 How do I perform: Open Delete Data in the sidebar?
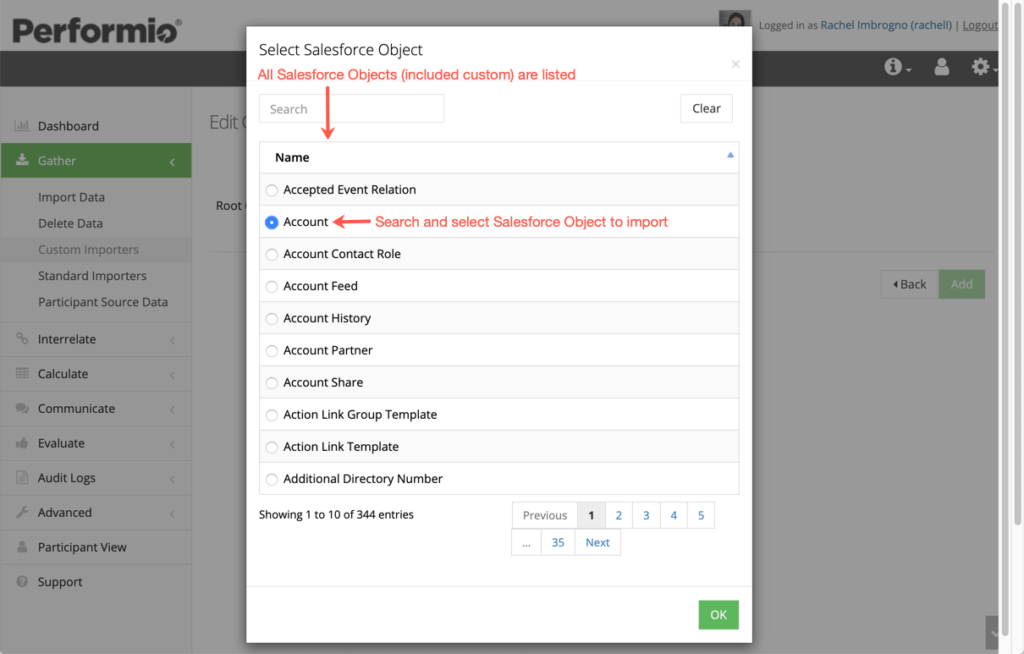[x=71, y=223]
